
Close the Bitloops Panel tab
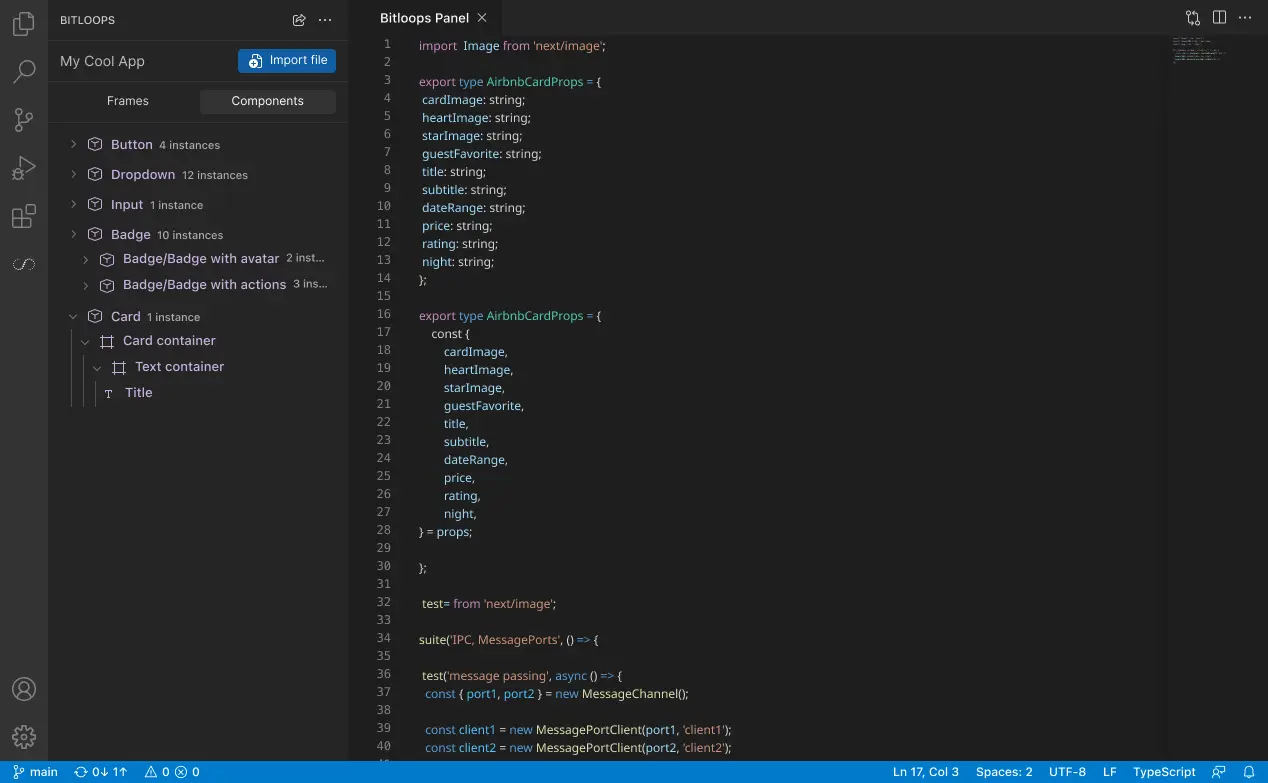[482, 18]
